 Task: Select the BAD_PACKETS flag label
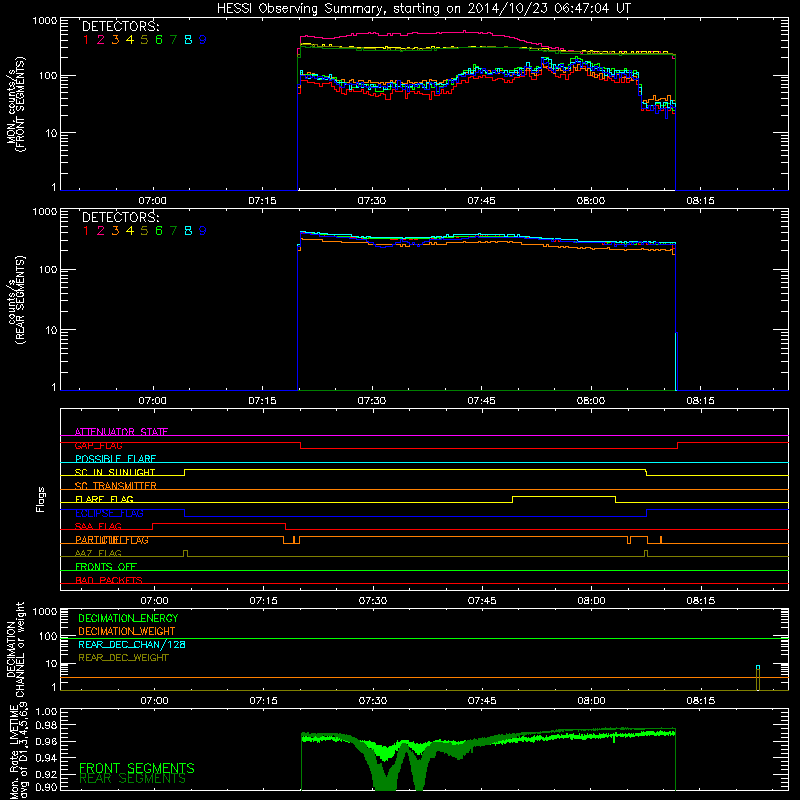coord(109,580)
